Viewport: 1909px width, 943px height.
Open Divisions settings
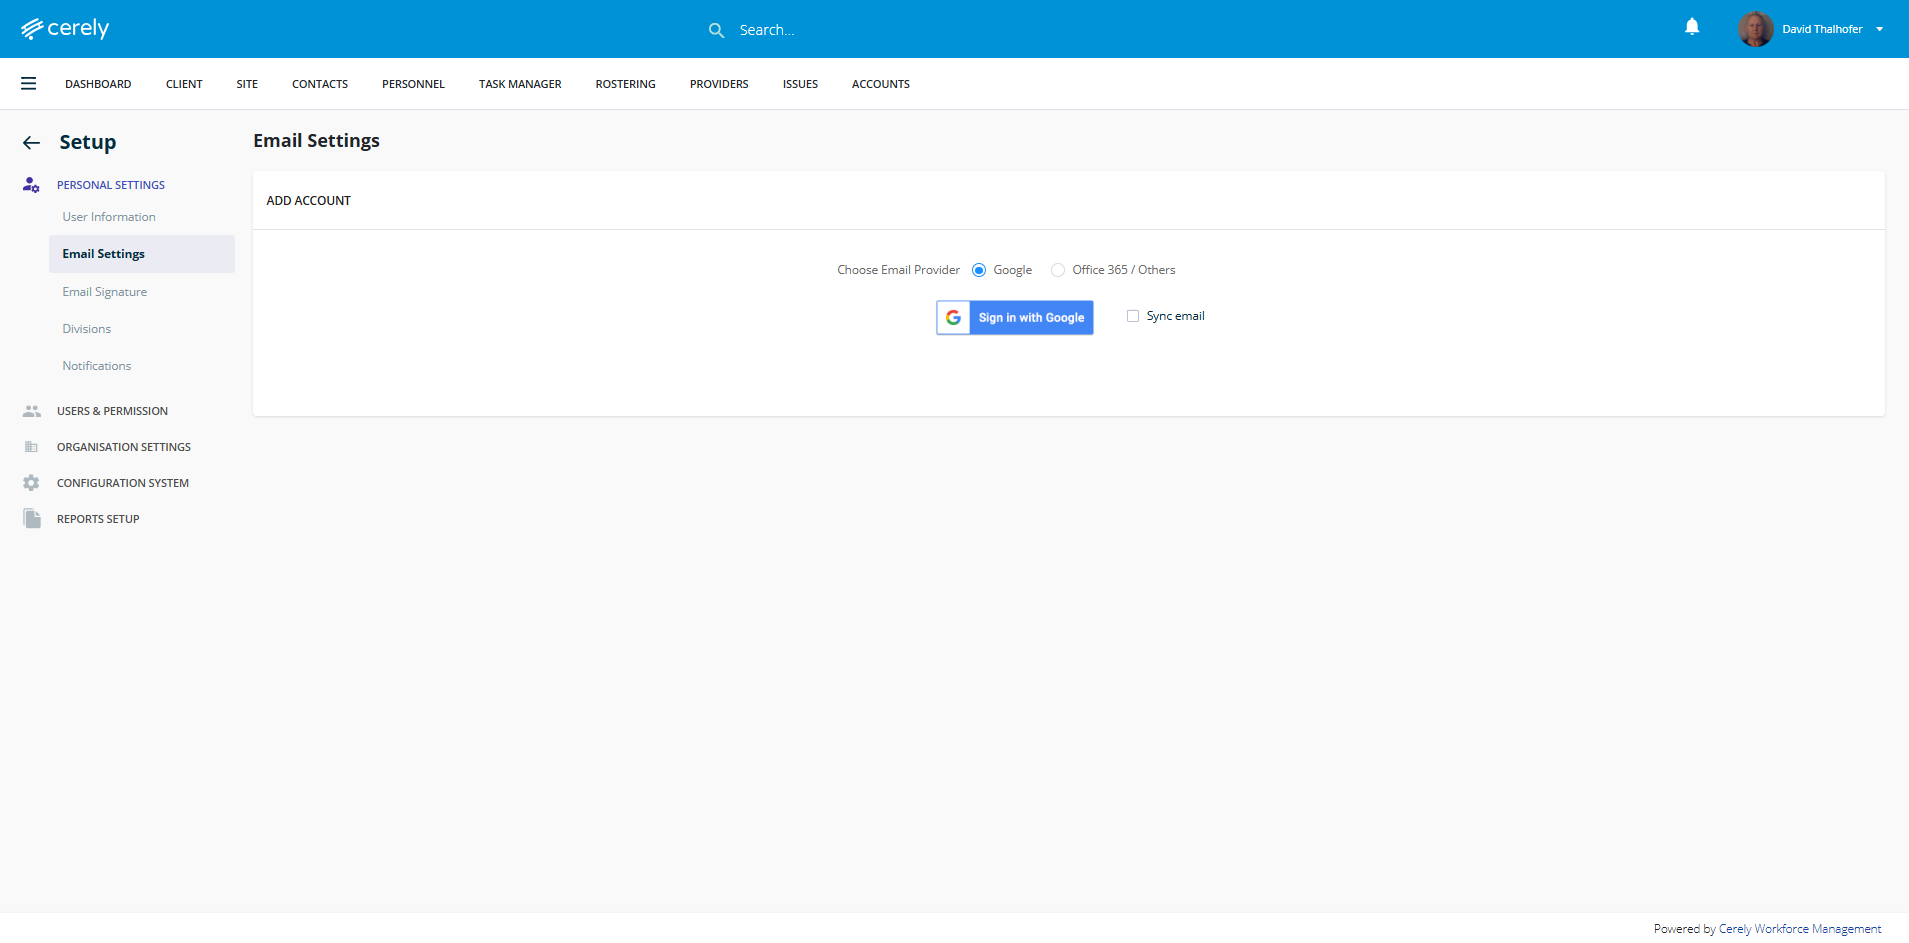87,329
